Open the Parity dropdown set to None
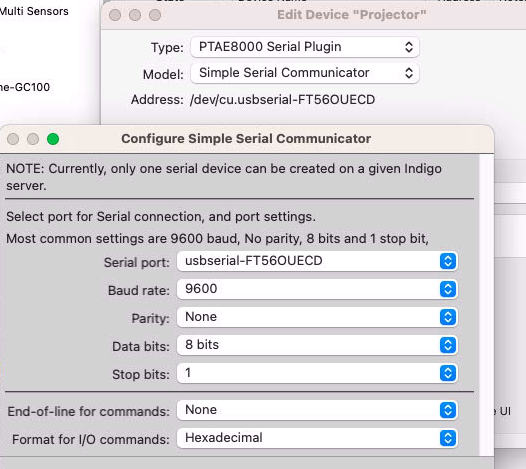The width and height of the screenshot is (526, 469). 317,317
